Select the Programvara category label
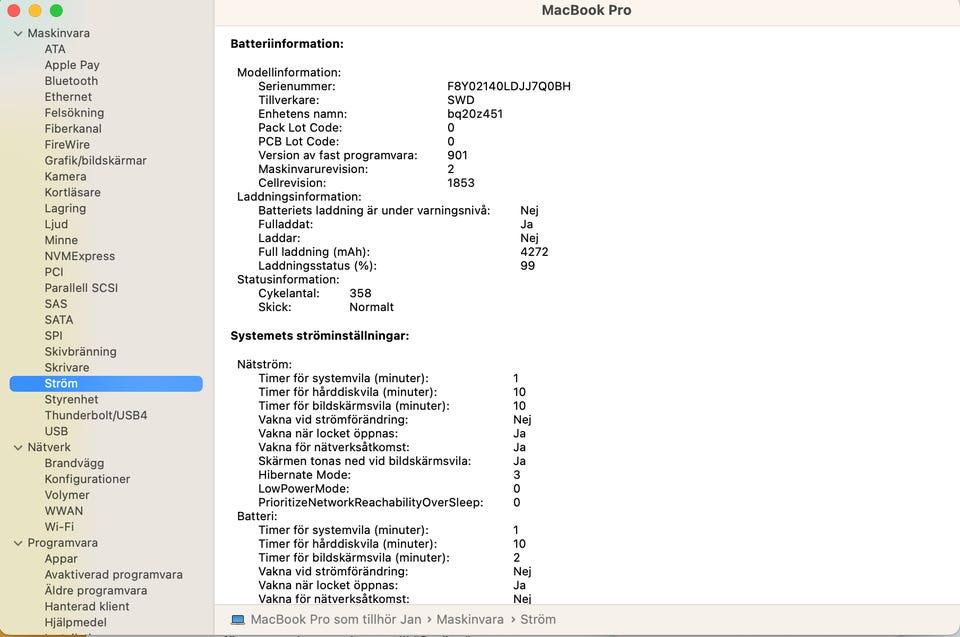Viewport: 960px width, 637px height. (62, 543)
